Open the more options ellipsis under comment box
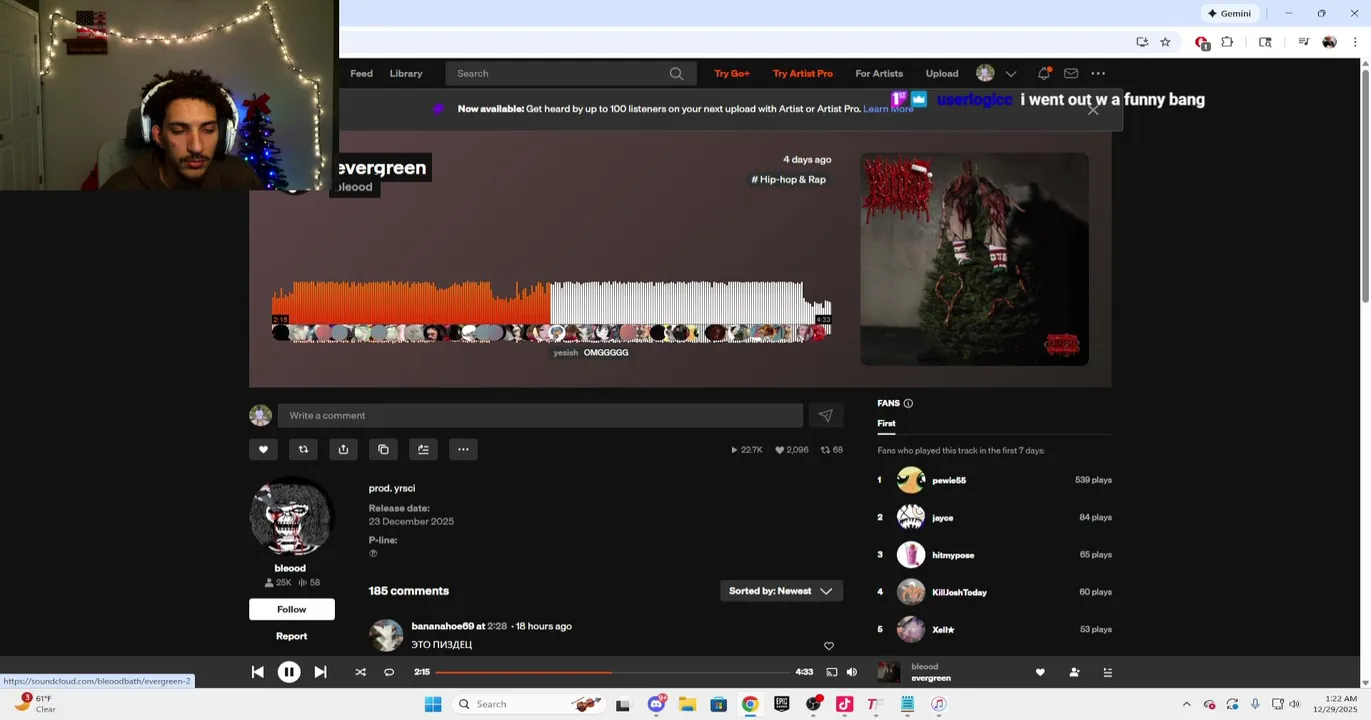The height and width of the screenshot is (720, 1371). [x=463, y=449]
